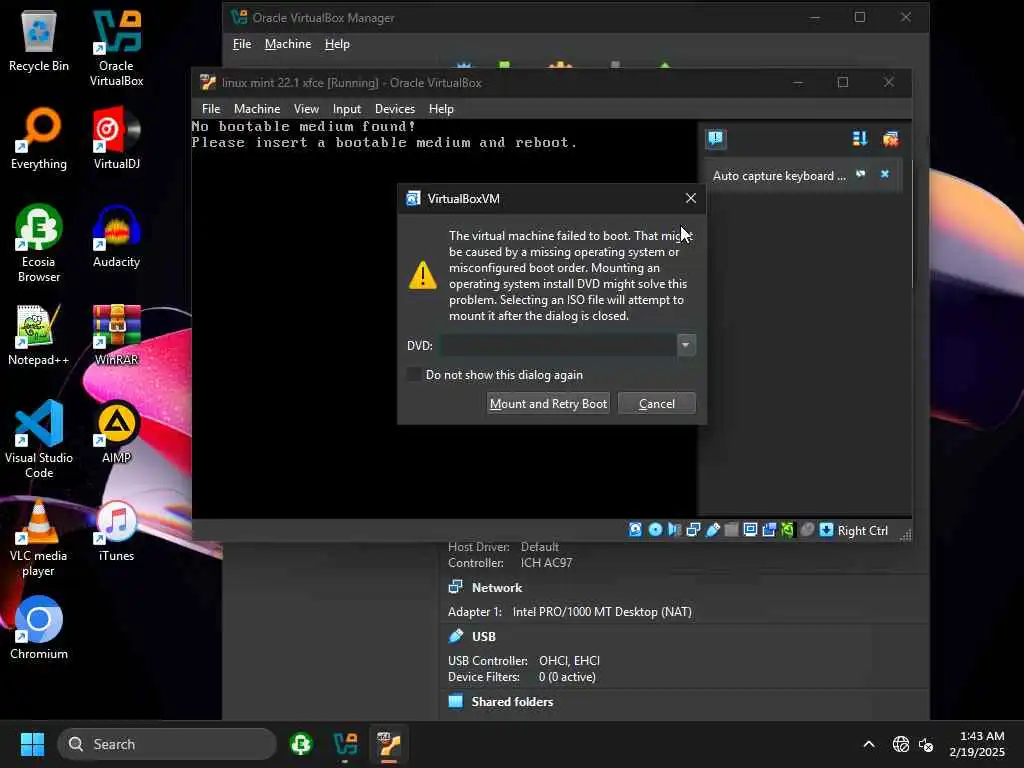Click the keyboard capture arrow status icon
Screen dimensions: 1024x768
pos(826,530)
